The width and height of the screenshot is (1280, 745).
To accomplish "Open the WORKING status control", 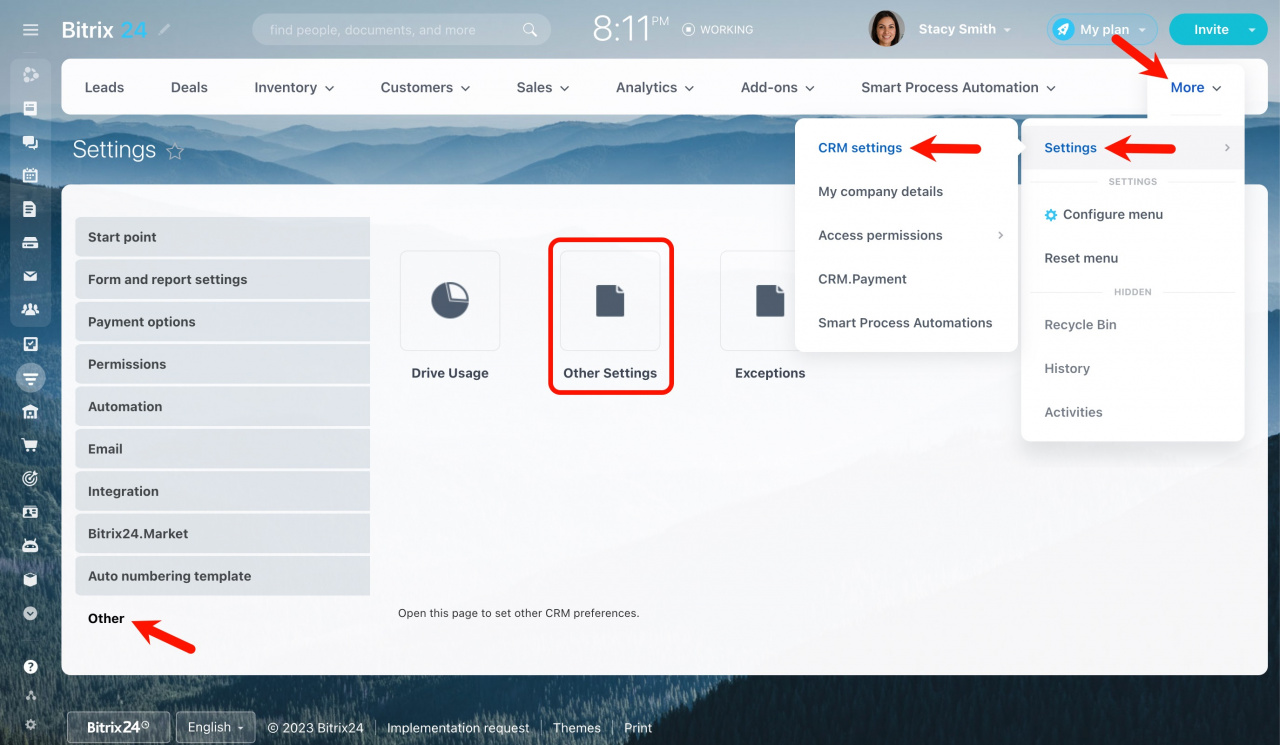I will pyautogui.click(x=717, y=30).
